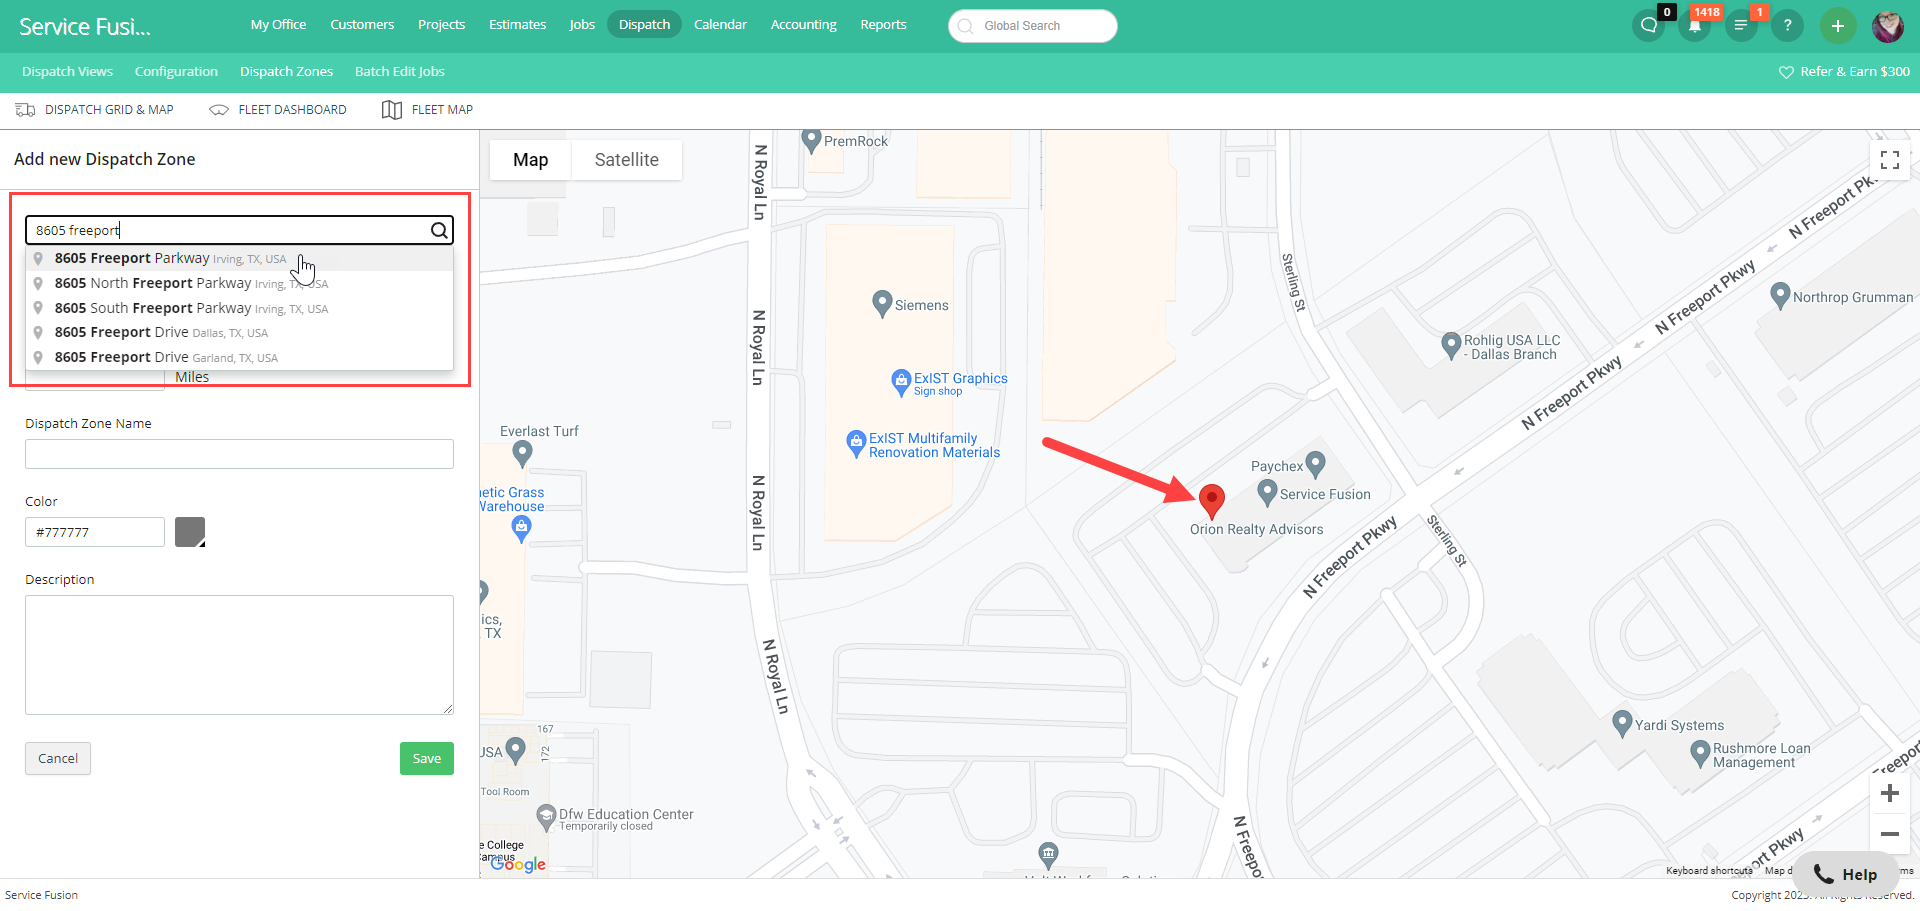Zoom in on the map
Viewport: 1920px width, 911px height.
click(x=1890, y=793)
